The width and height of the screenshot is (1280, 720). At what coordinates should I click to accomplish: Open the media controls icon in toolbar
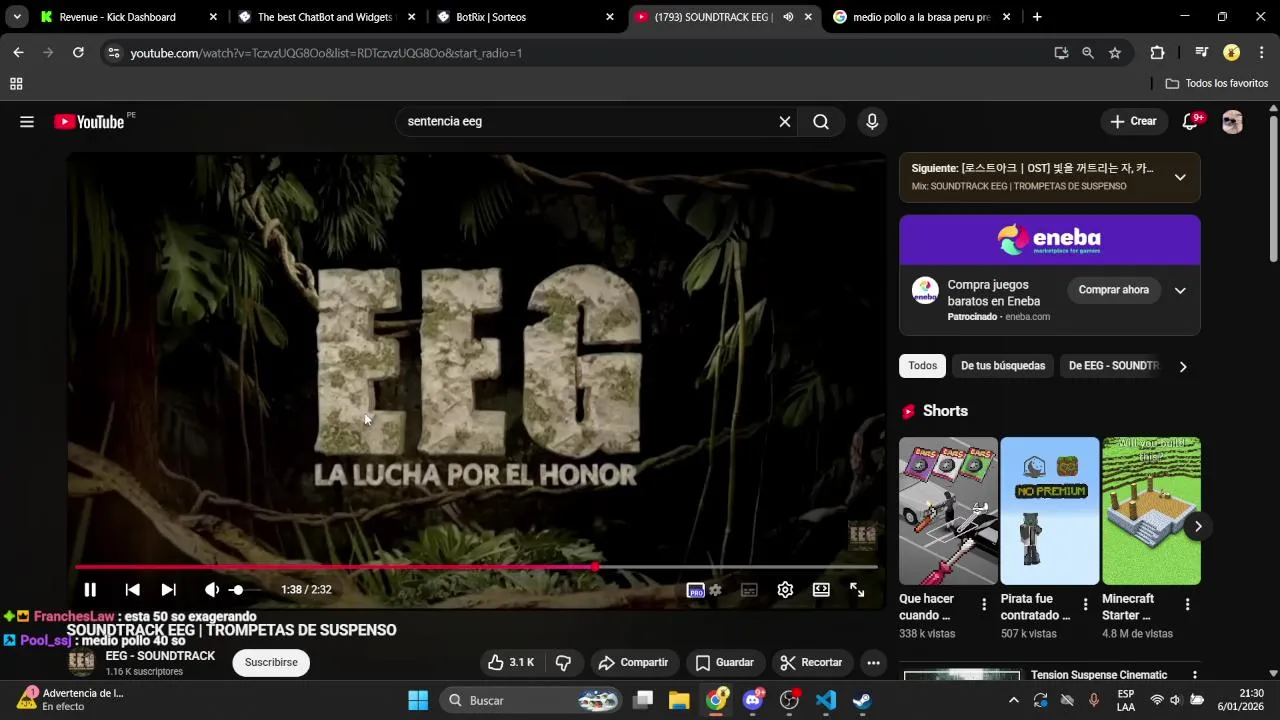coord(1201,53)
